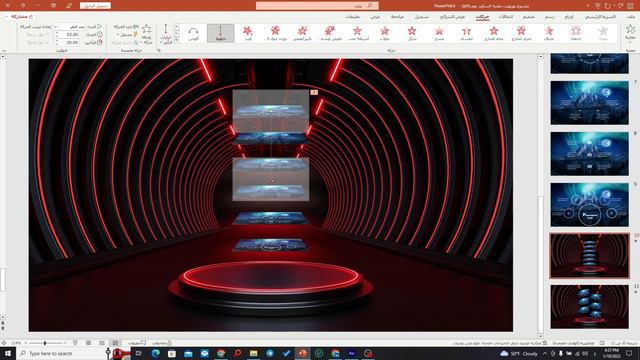Open the ملف (File) tab
Image resolution: width=640 pixels, height=360 pixels.
pos(631,17)
